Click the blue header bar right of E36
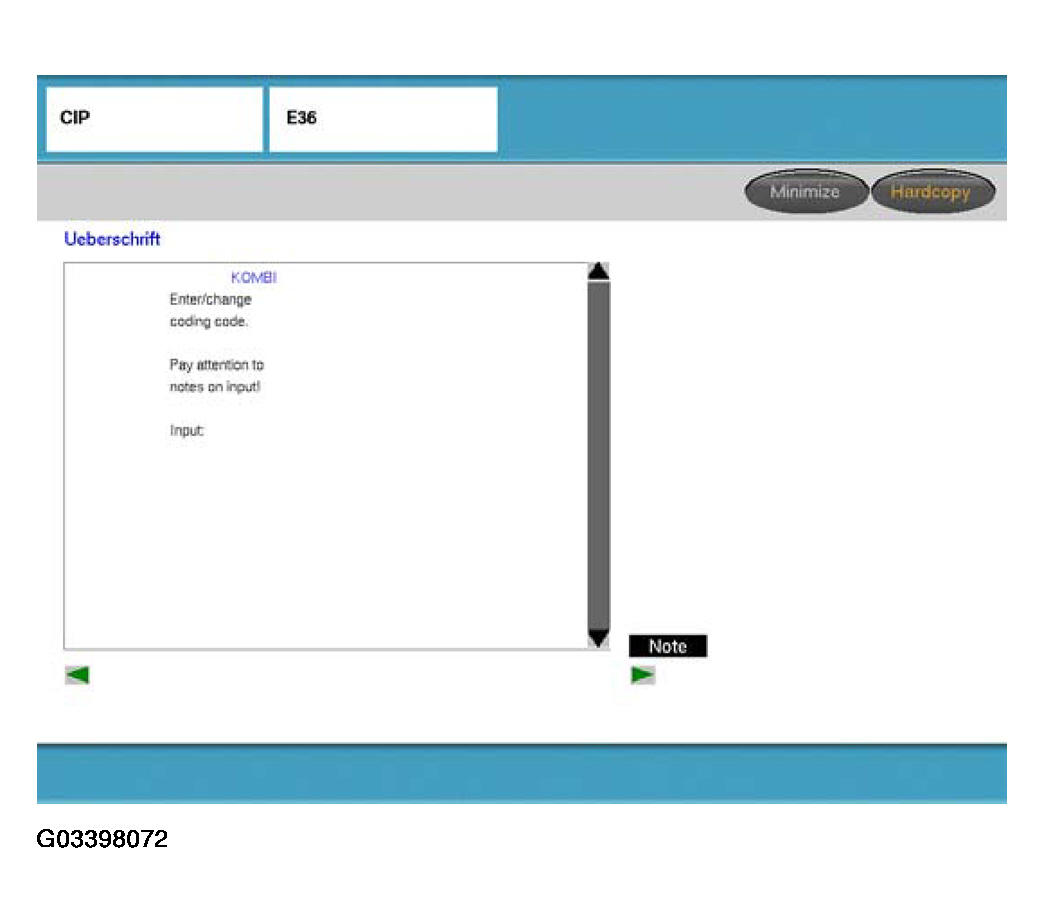 coord(750,118)
